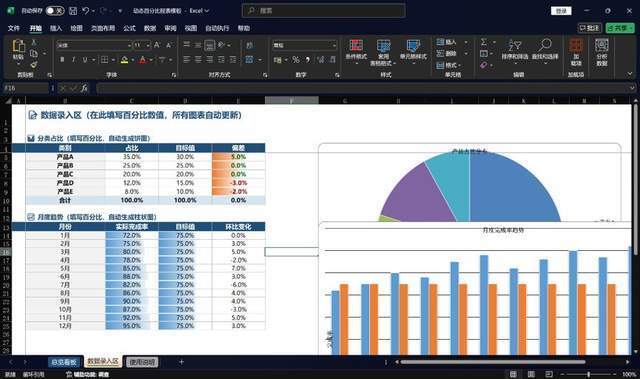Expand the font color dropdown arrow
The image size is (640, 379).
click(151, 60)
